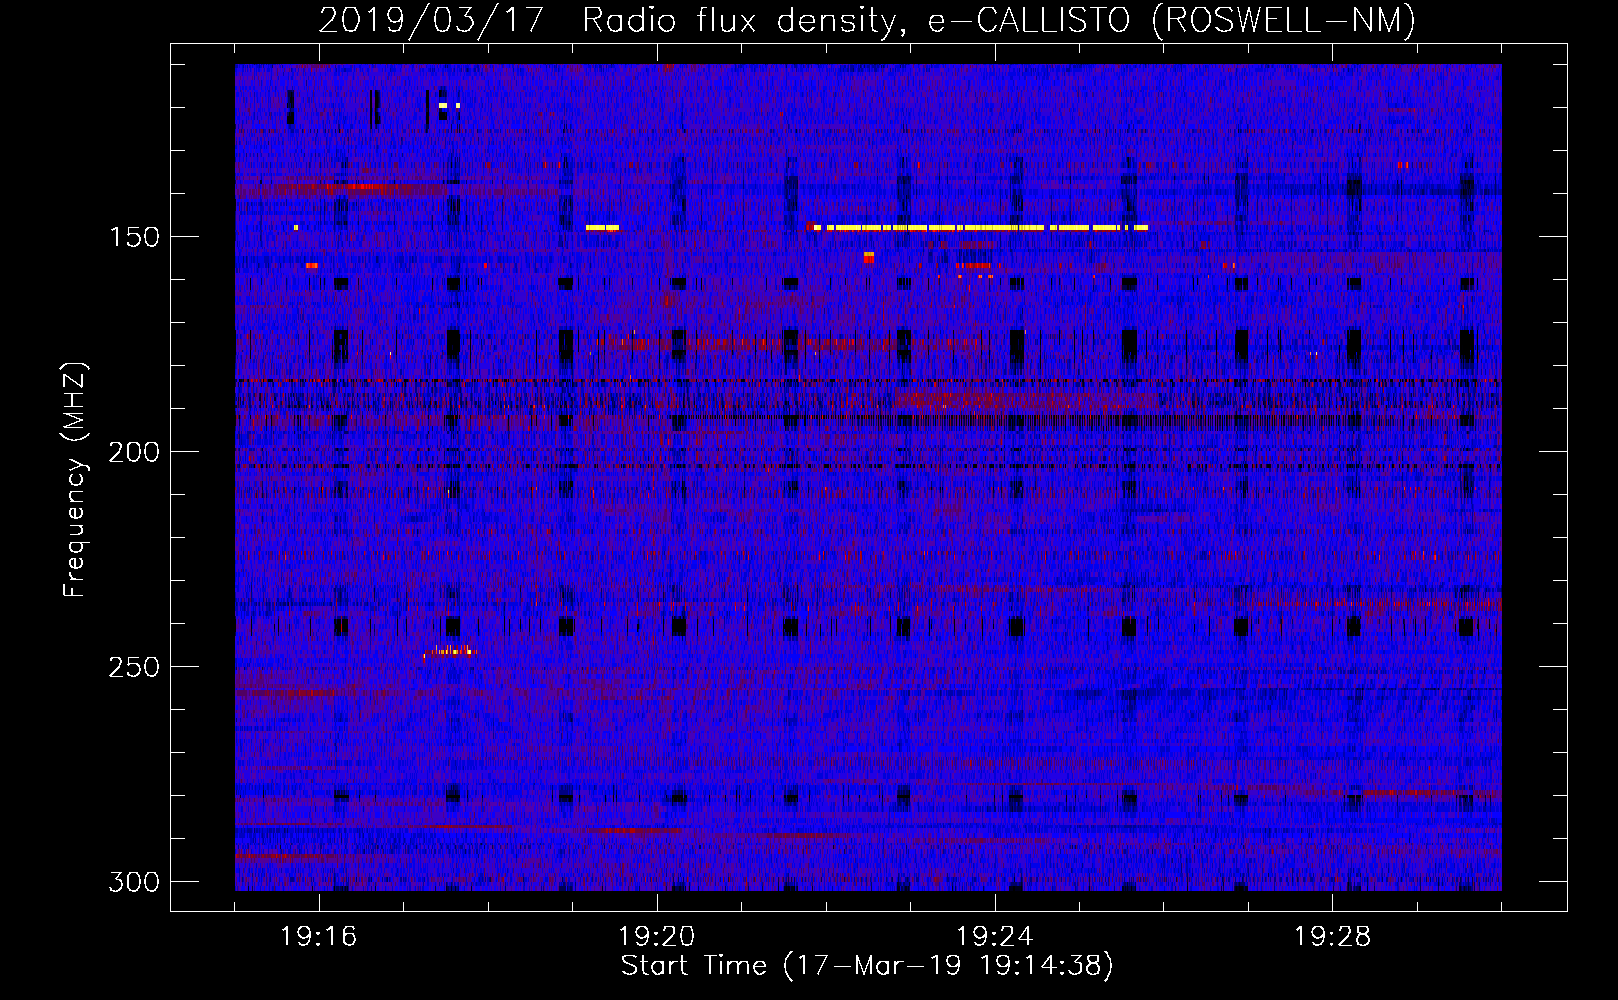This screenshot has height=1000, width=1618.
Task: Click the orange burst near 250 MHz
Action: 450,652
